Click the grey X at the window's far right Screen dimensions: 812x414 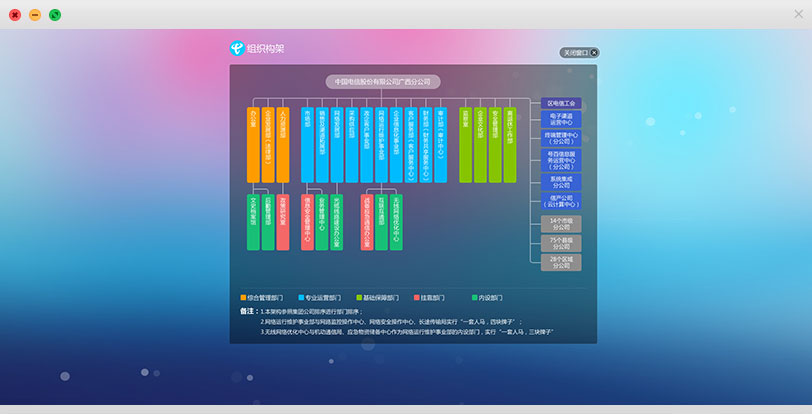(799, 14)
